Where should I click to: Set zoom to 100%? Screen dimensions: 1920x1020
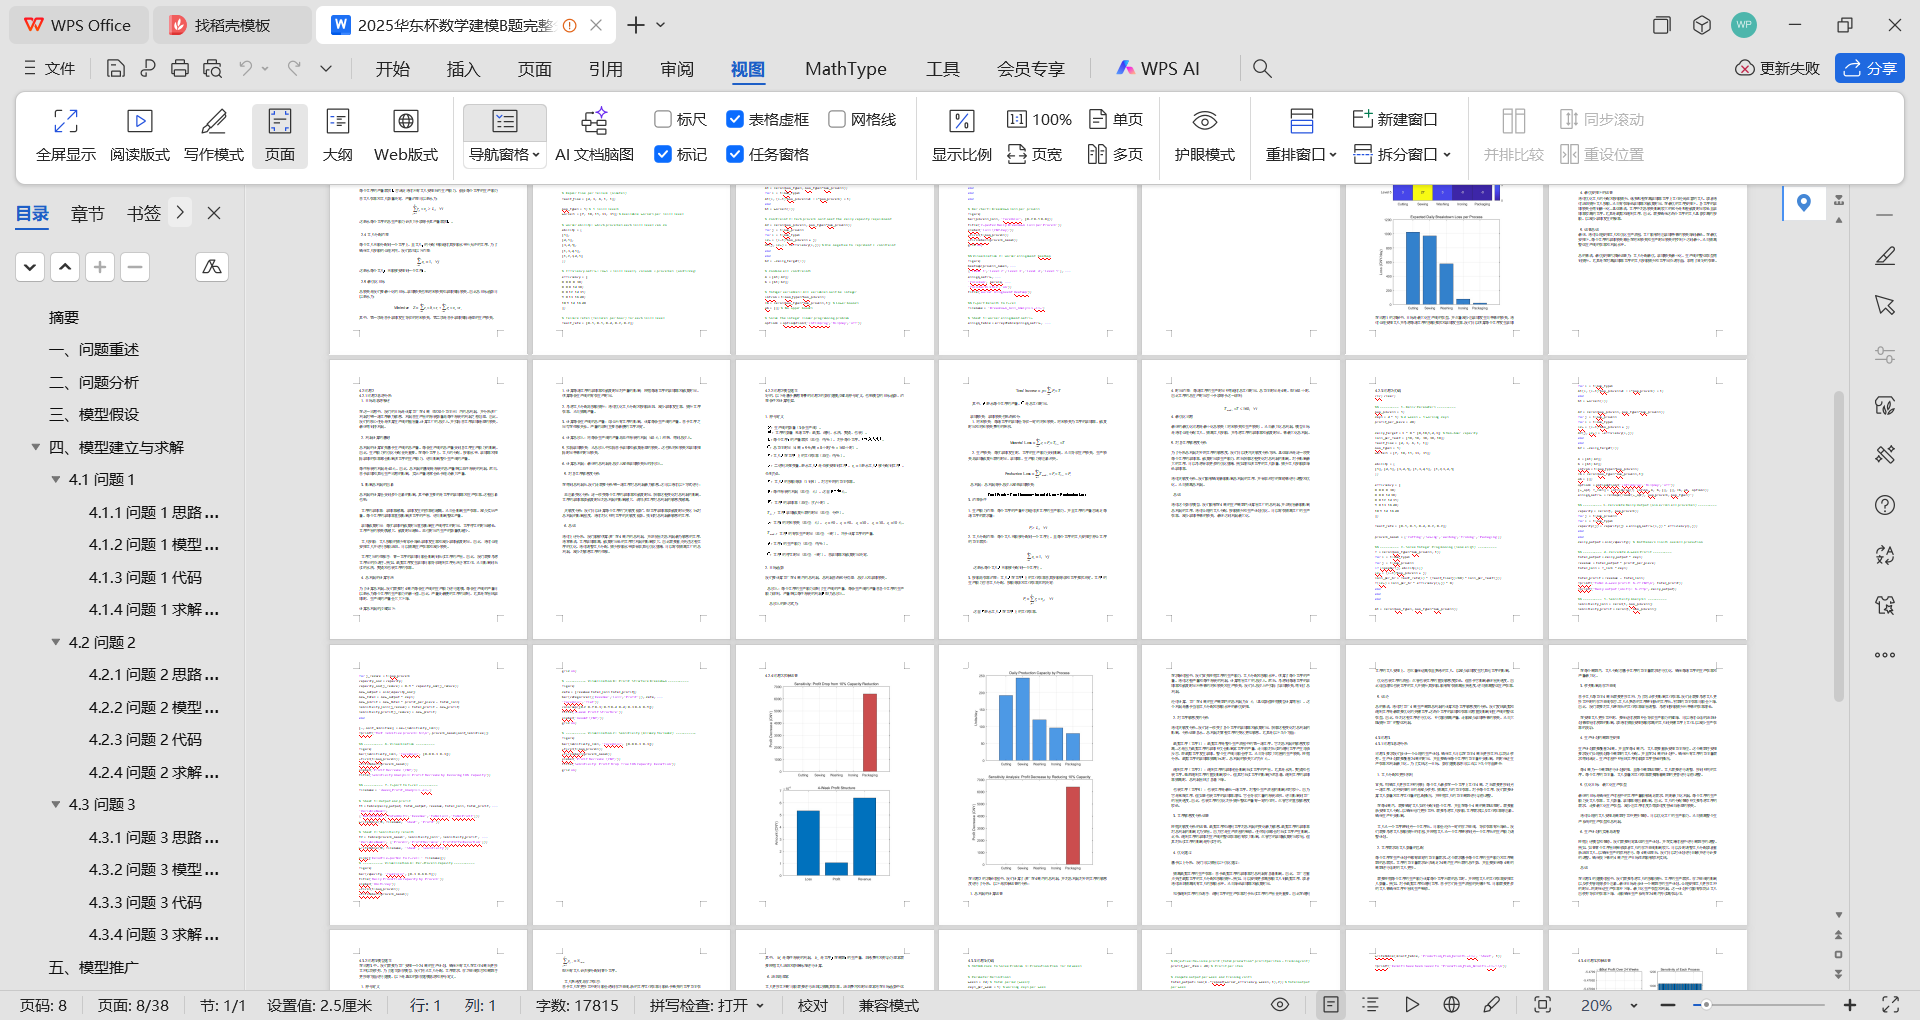[x=1039, y=119]
